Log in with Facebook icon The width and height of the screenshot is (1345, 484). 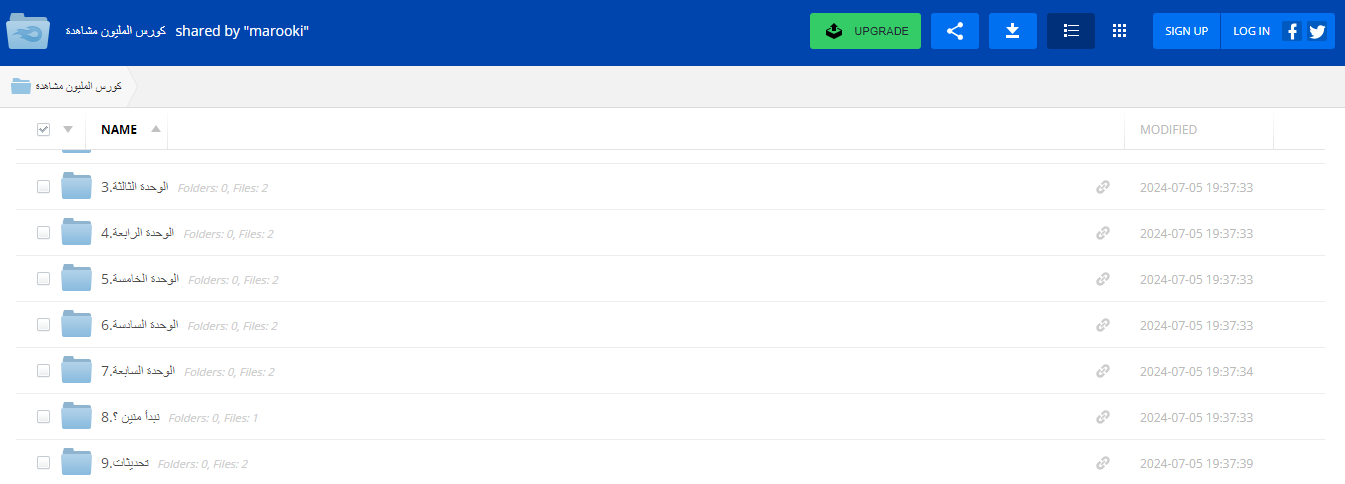(x=1292, y=31)
